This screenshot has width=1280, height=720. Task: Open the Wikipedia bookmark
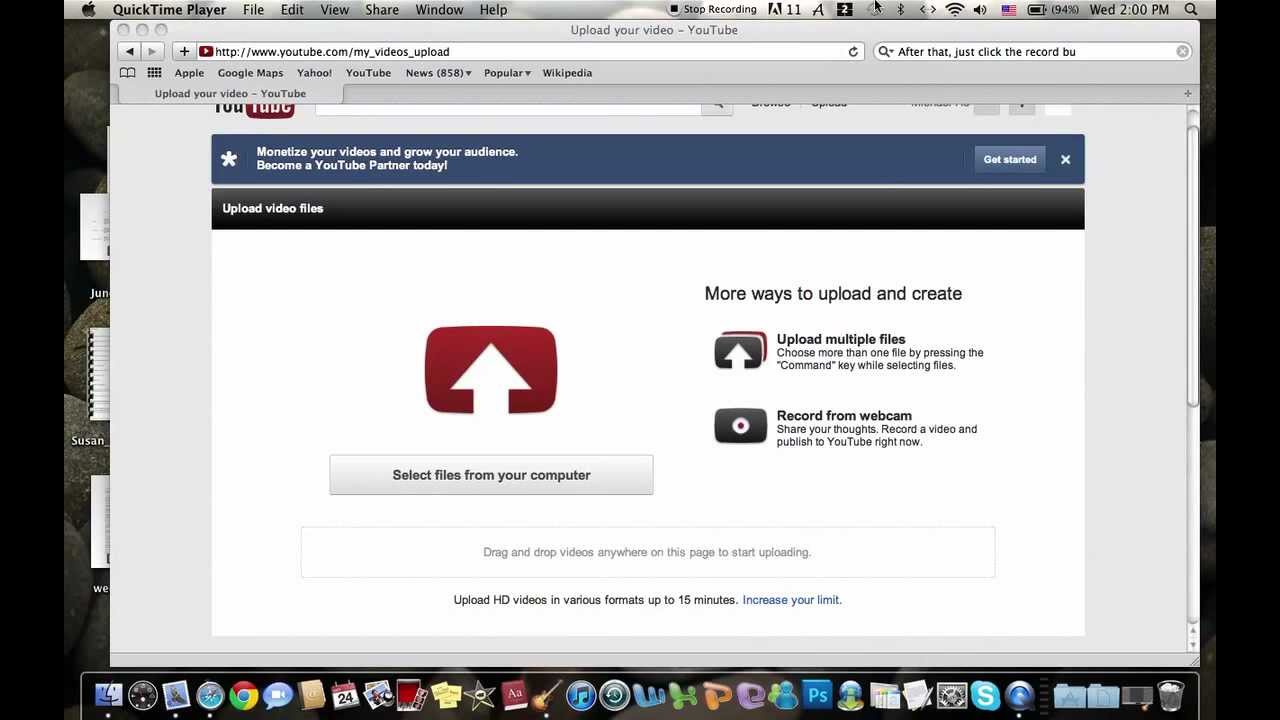[x=567, y=73]
